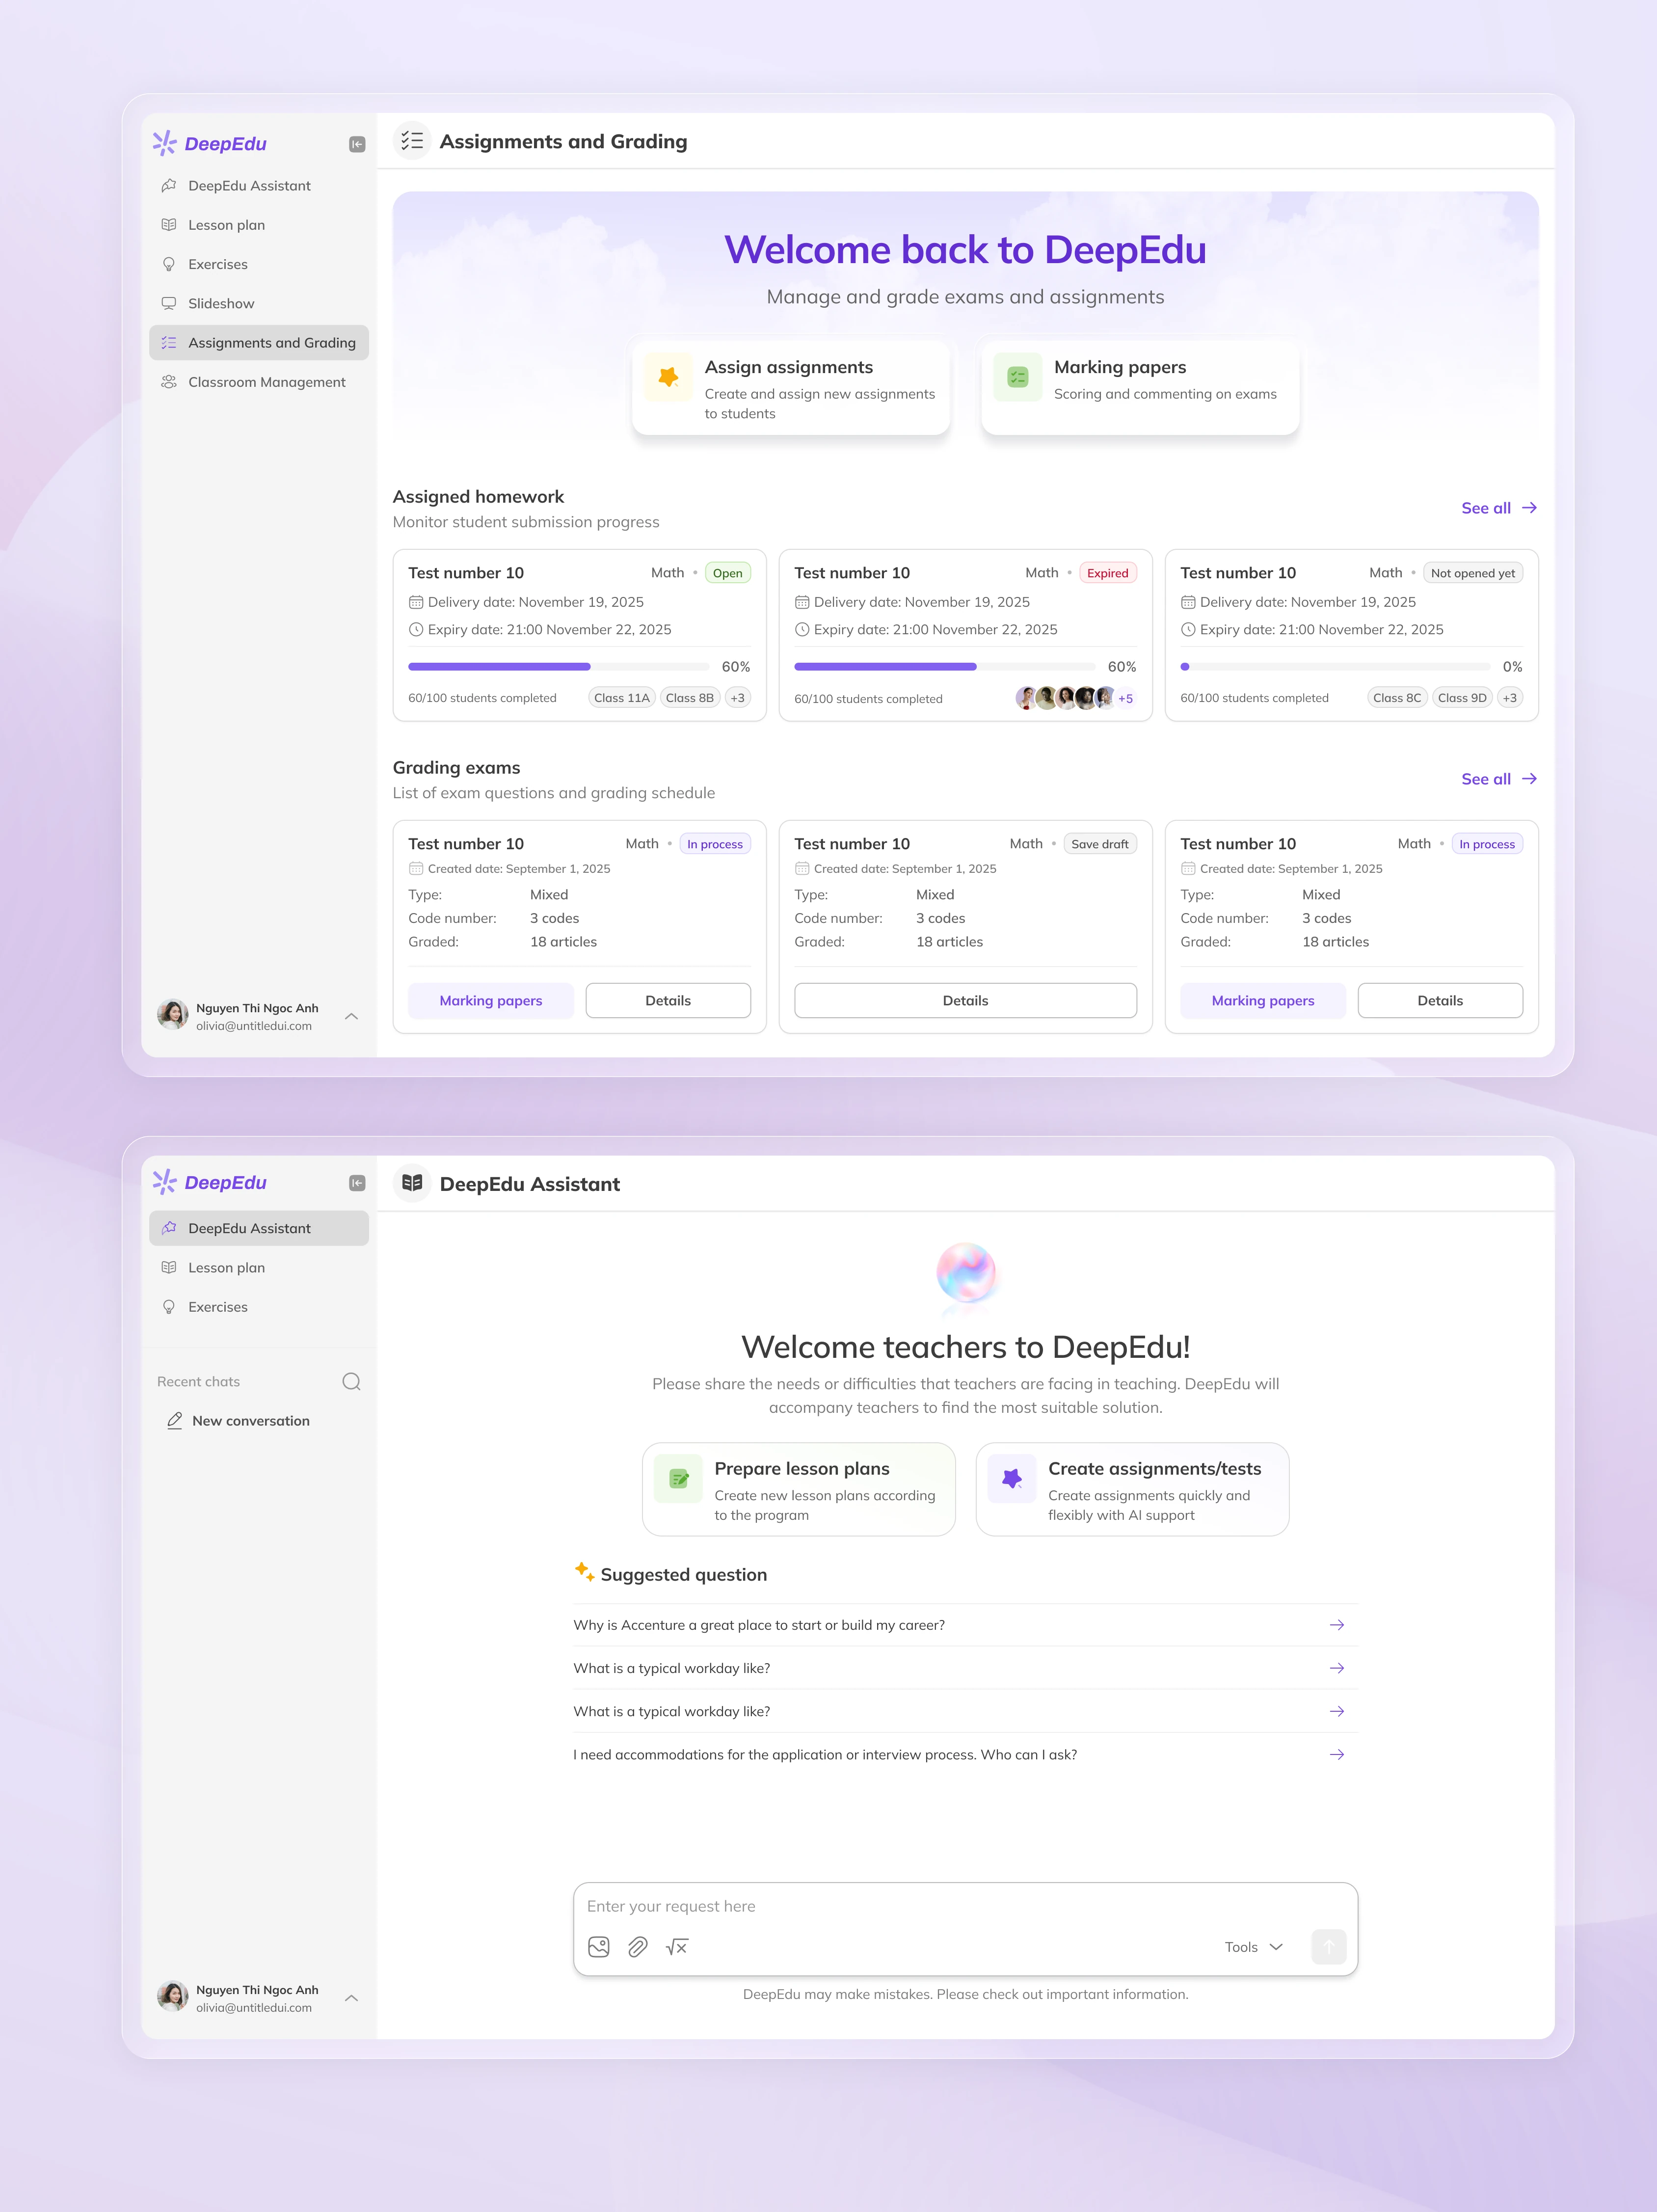The image size is (1657, 2212).
Task: Click the "Suggested question" heading
Action: pos(684,1575)
